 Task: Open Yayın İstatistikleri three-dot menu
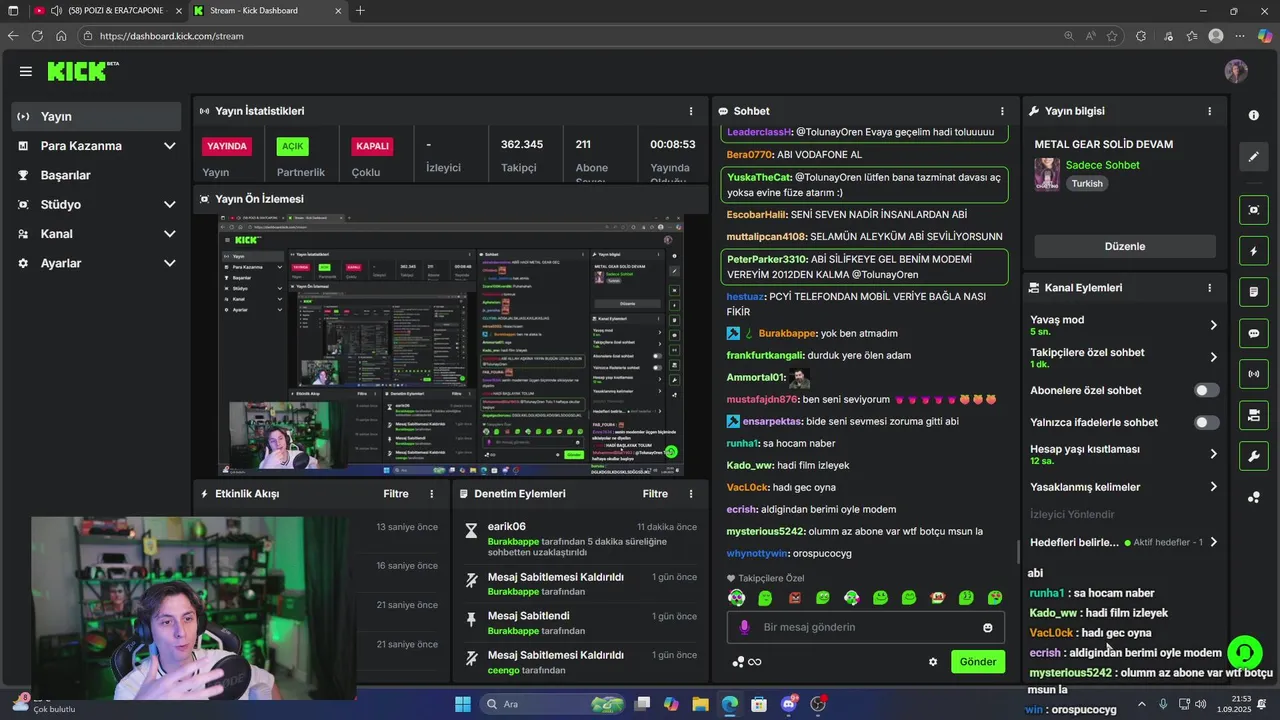690,111
